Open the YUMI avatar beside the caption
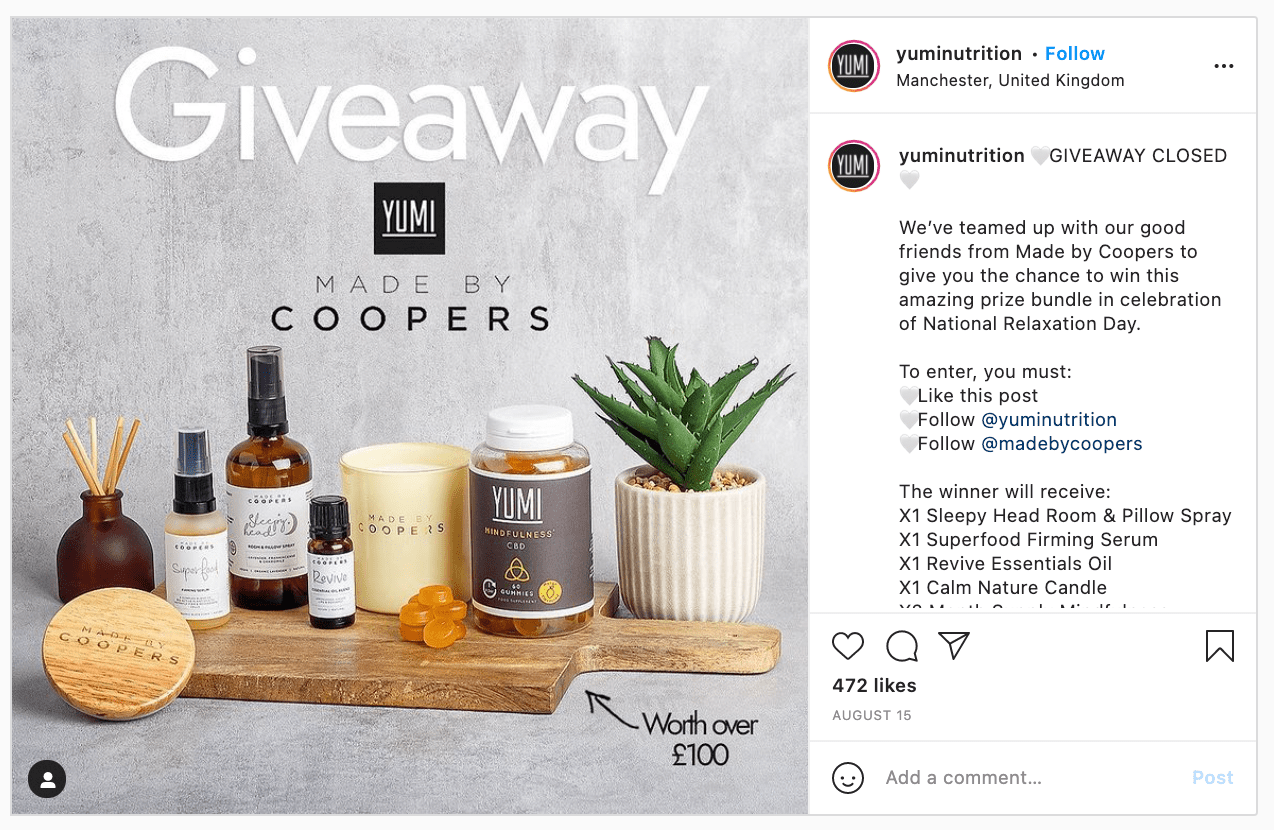This screenshot has height=830, width=1274. 854,166
